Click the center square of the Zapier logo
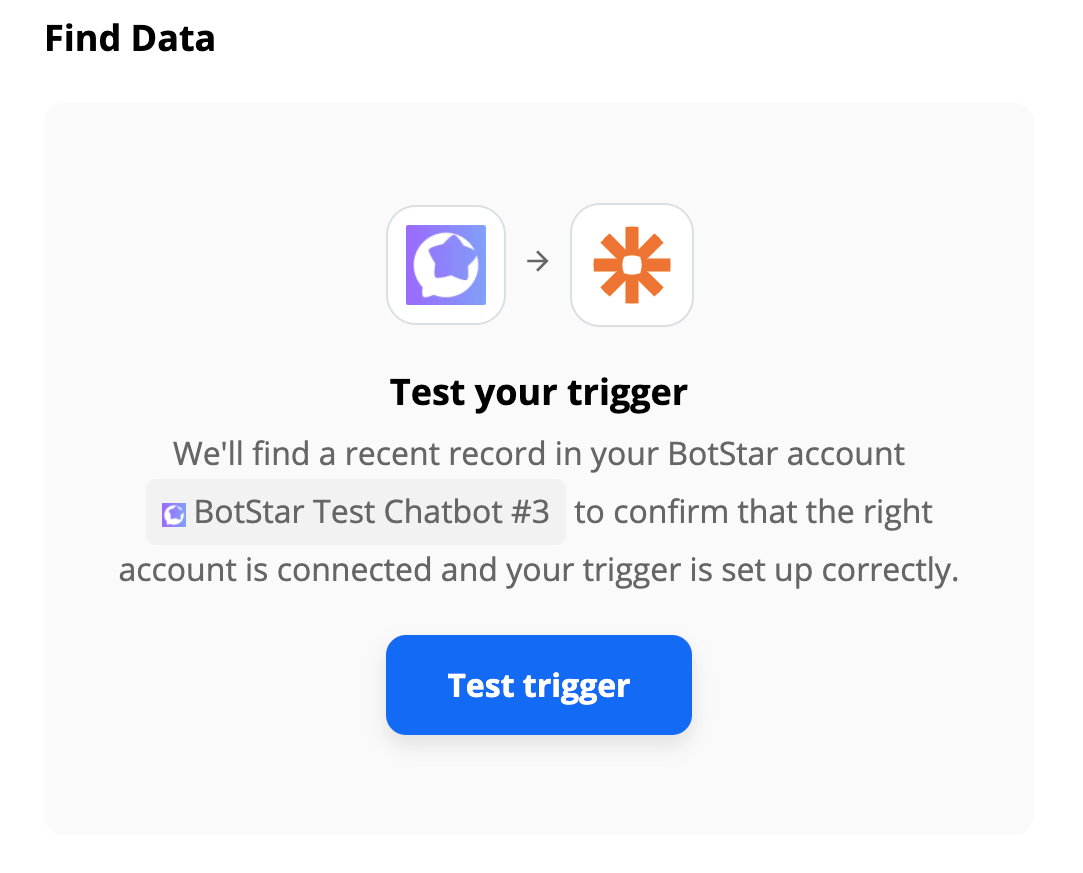Screen dimensions: 1083x873 [632, 265]
